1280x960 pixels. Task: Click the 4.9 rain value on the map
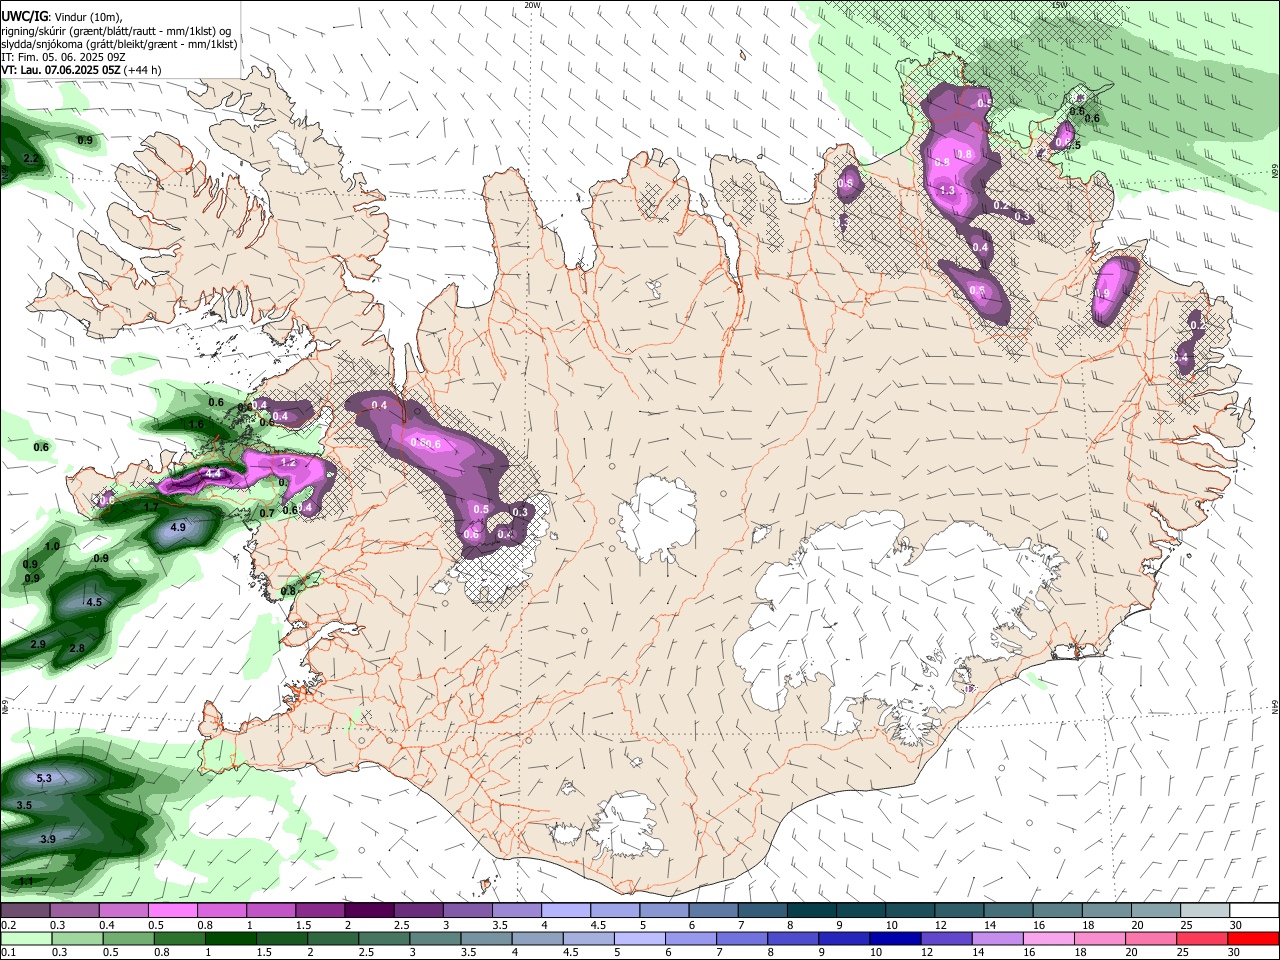coord(178,527)
